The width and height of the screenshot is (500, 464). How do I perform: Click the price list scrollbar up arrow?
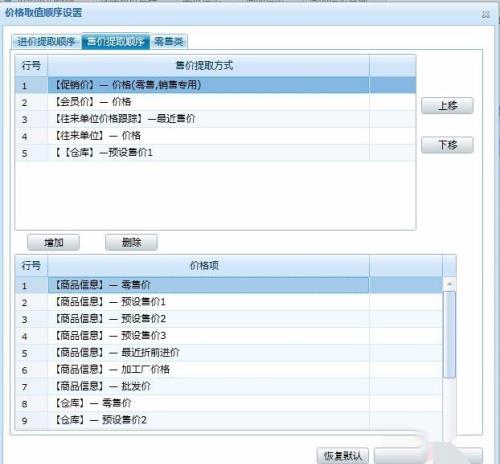[449, 284]
